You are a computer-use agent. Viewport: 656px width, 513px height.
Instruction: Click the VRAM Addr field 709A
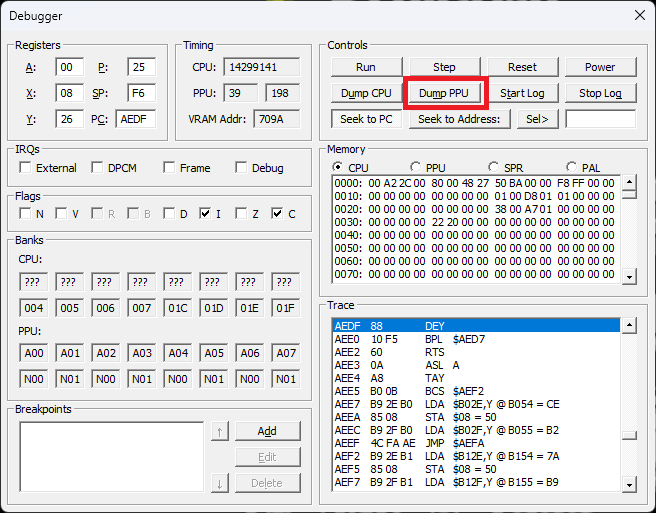pos(277,119)
